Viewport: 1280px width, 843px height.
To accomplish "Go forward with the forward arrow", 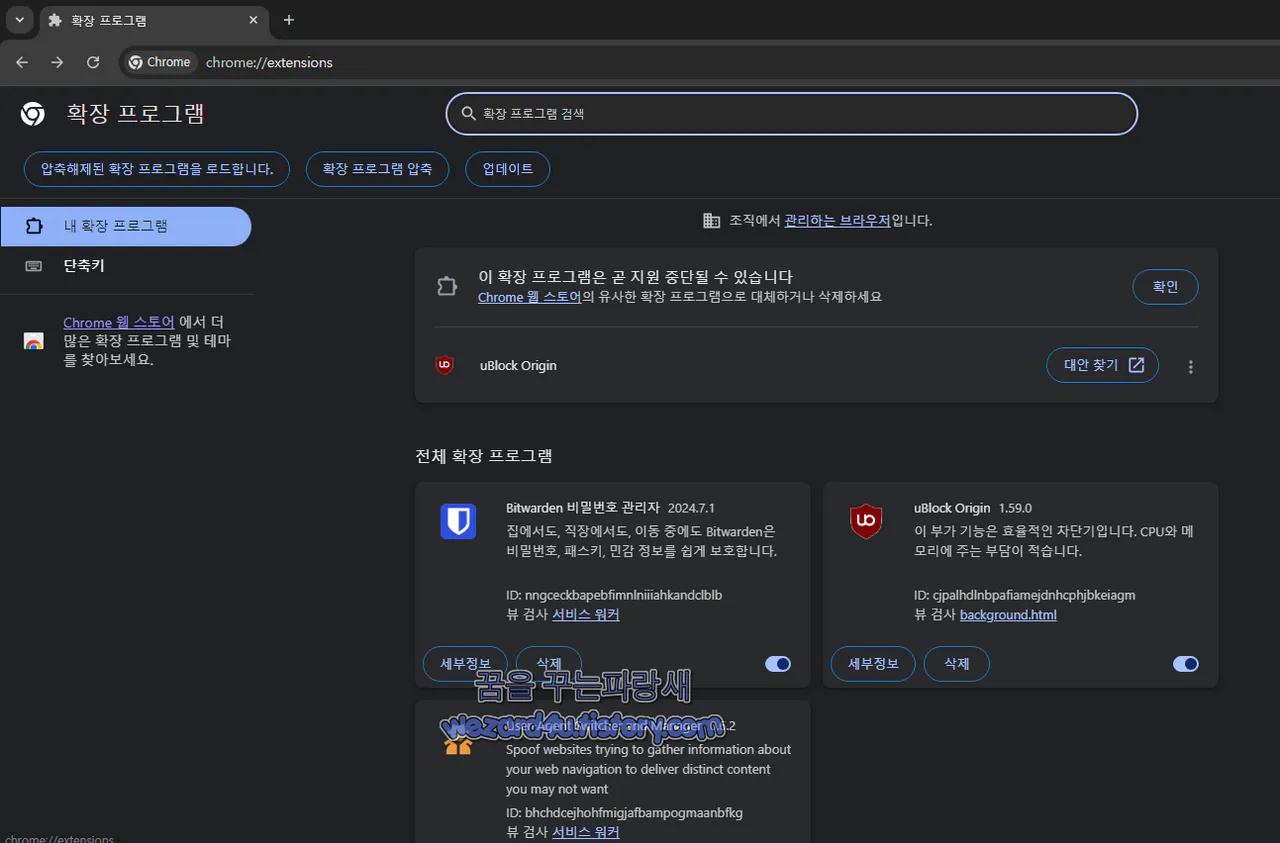I will point(57,62).
